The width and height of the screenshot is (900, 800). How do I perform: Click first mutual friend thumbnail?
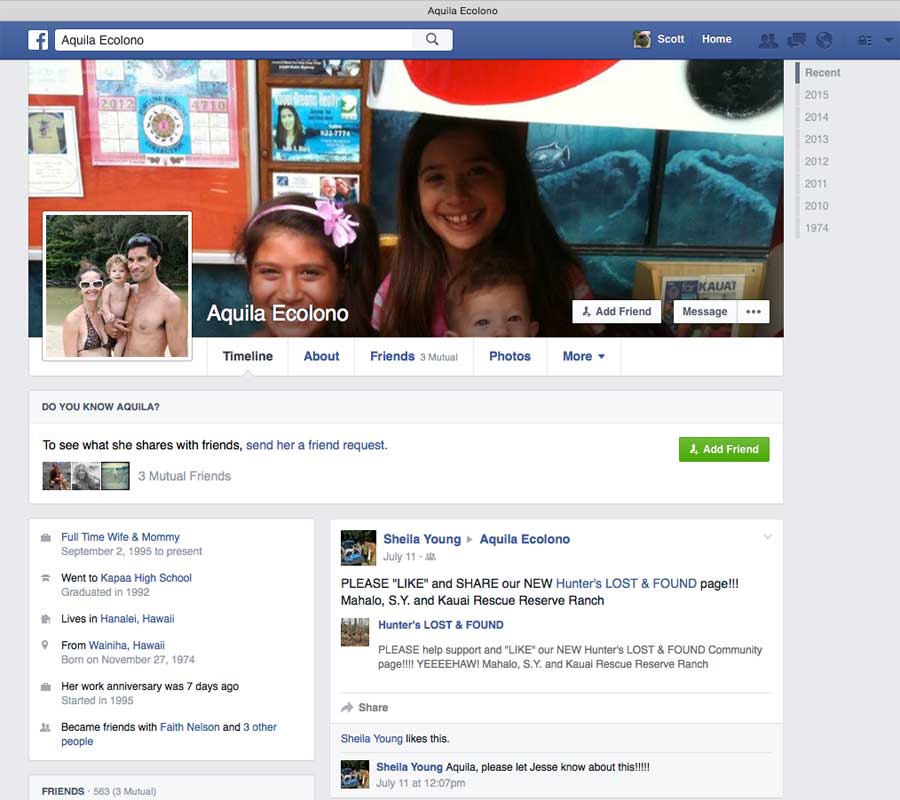[x=57, y=476]
